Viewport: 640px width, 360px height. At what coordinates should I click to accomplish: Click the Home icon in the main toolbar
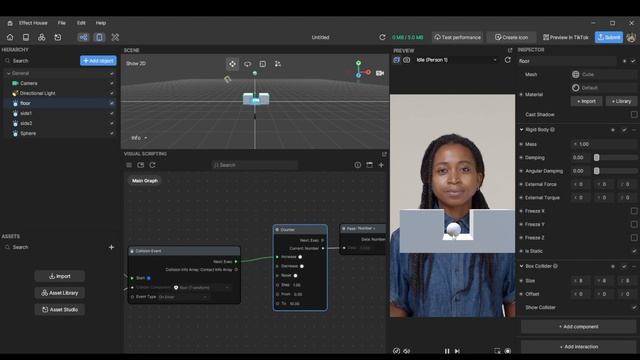tap(10, 37)
